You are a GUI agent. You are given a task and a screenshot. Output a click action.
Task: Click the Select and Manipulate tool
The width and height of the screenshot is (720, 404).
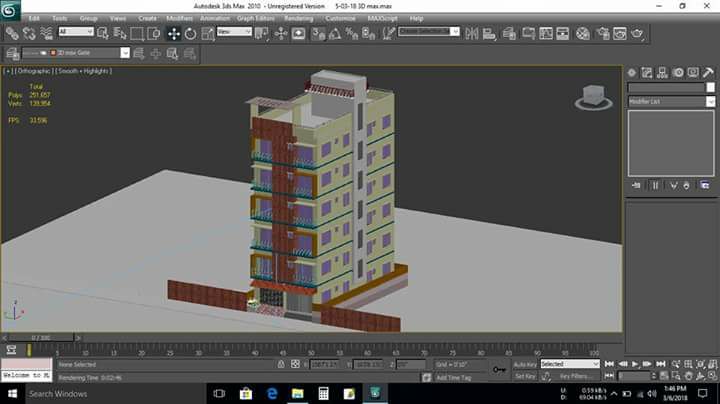[x=281, y=34]
